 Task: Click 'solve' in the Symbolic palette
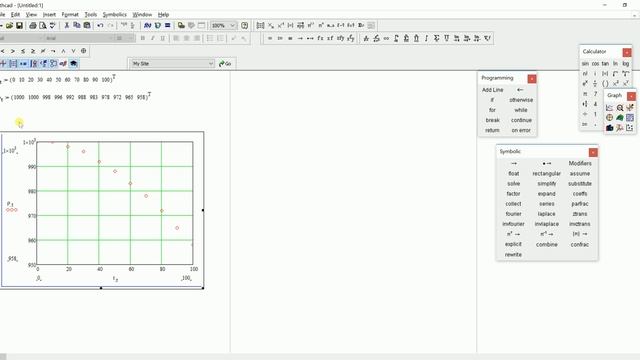[x=513, y=184]
